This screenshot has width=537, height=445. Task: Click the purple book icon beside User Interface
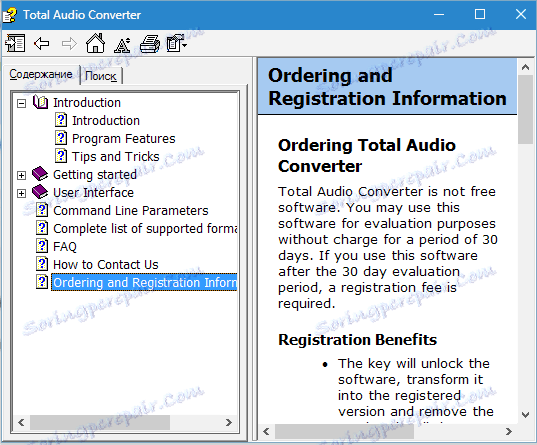tap(40, 192)
